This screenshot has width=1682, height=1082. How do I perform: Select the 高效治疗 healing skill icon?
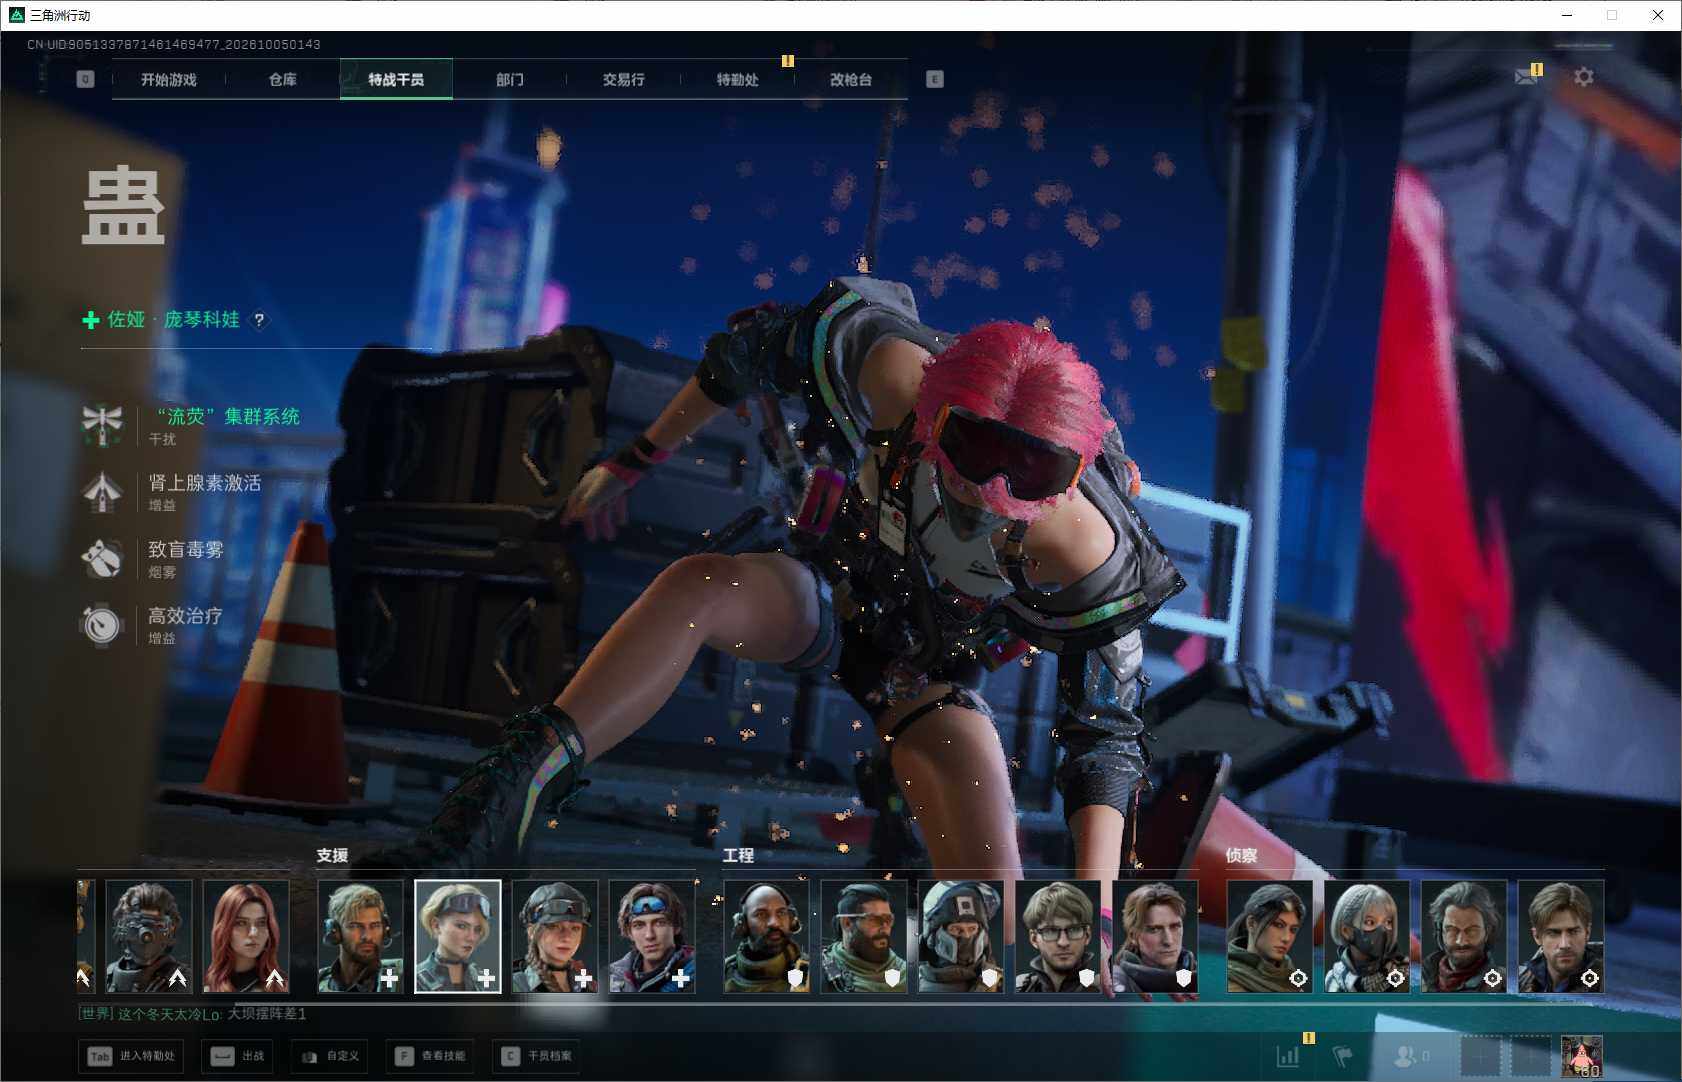coord(102,625)
